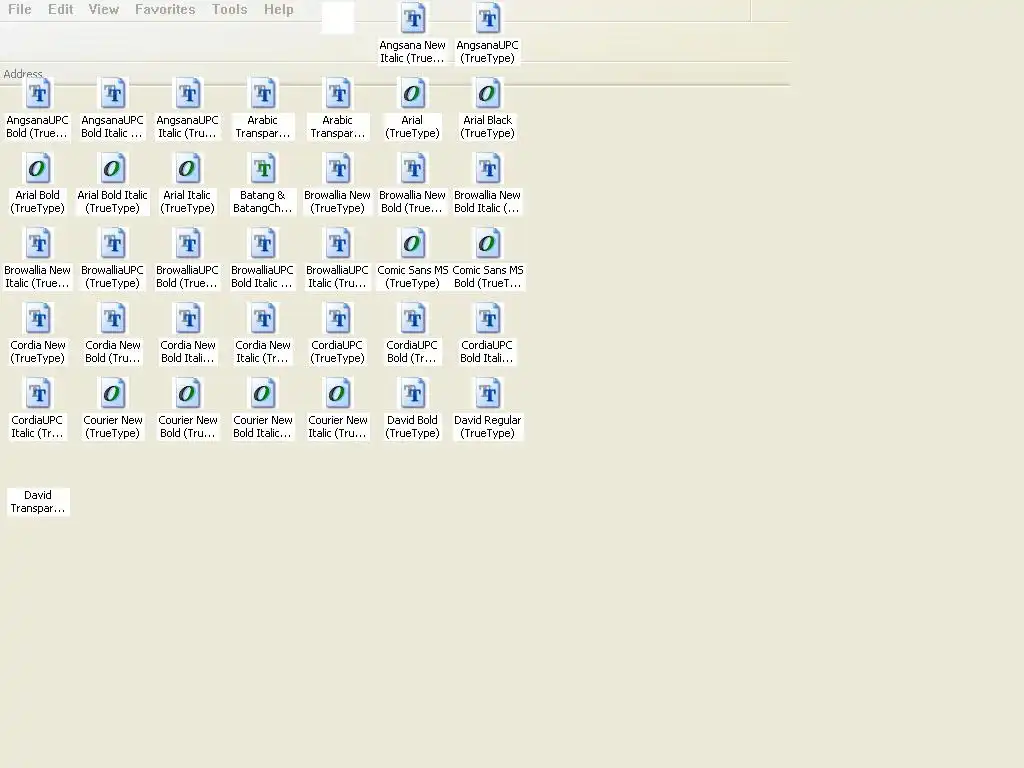The width and height of the screenshot is (1024, 768).
Task: Select the AngsanaUPC Bold font icon
Action: [38, 93]
